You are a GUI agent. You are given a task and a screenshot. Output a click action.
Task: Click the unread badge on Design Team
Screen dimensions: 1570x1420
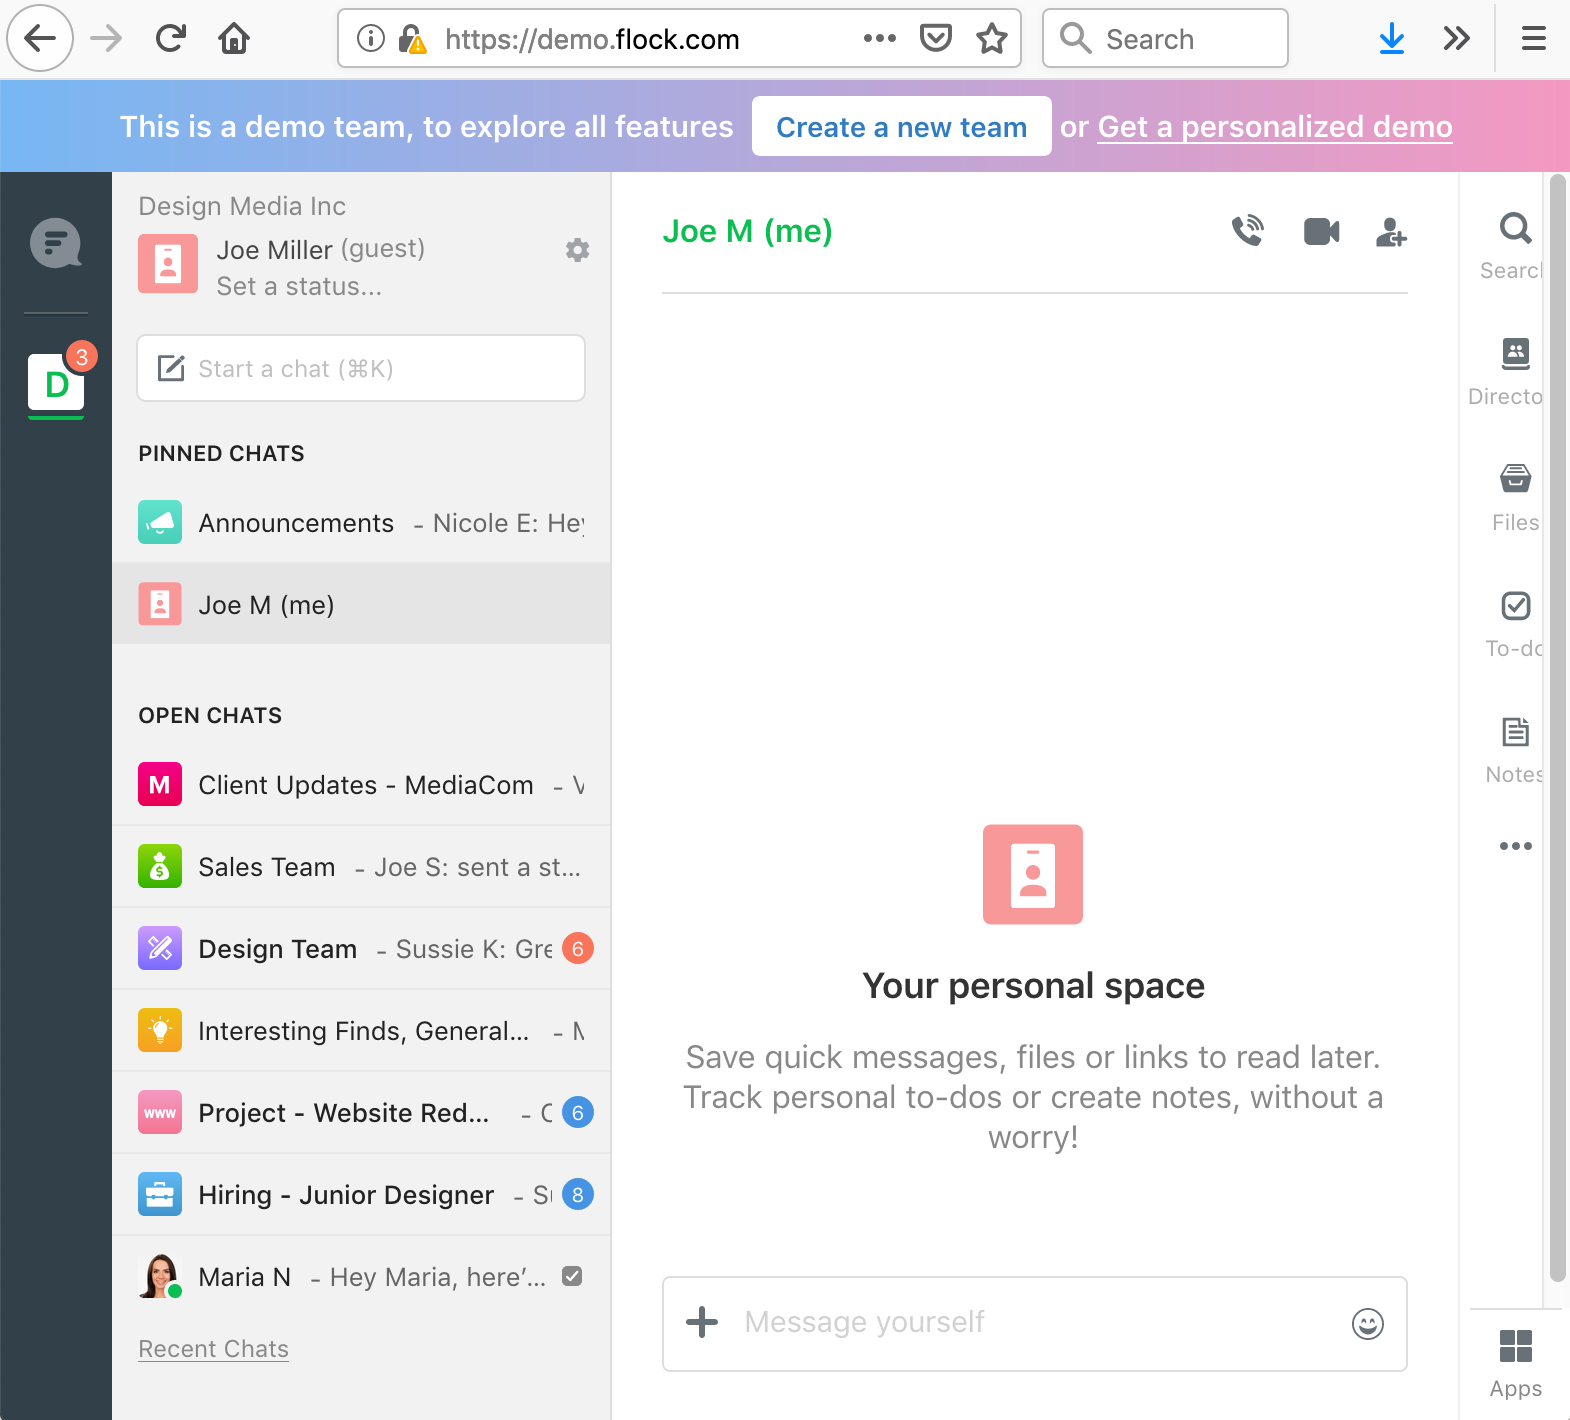[x=577, y=948]
